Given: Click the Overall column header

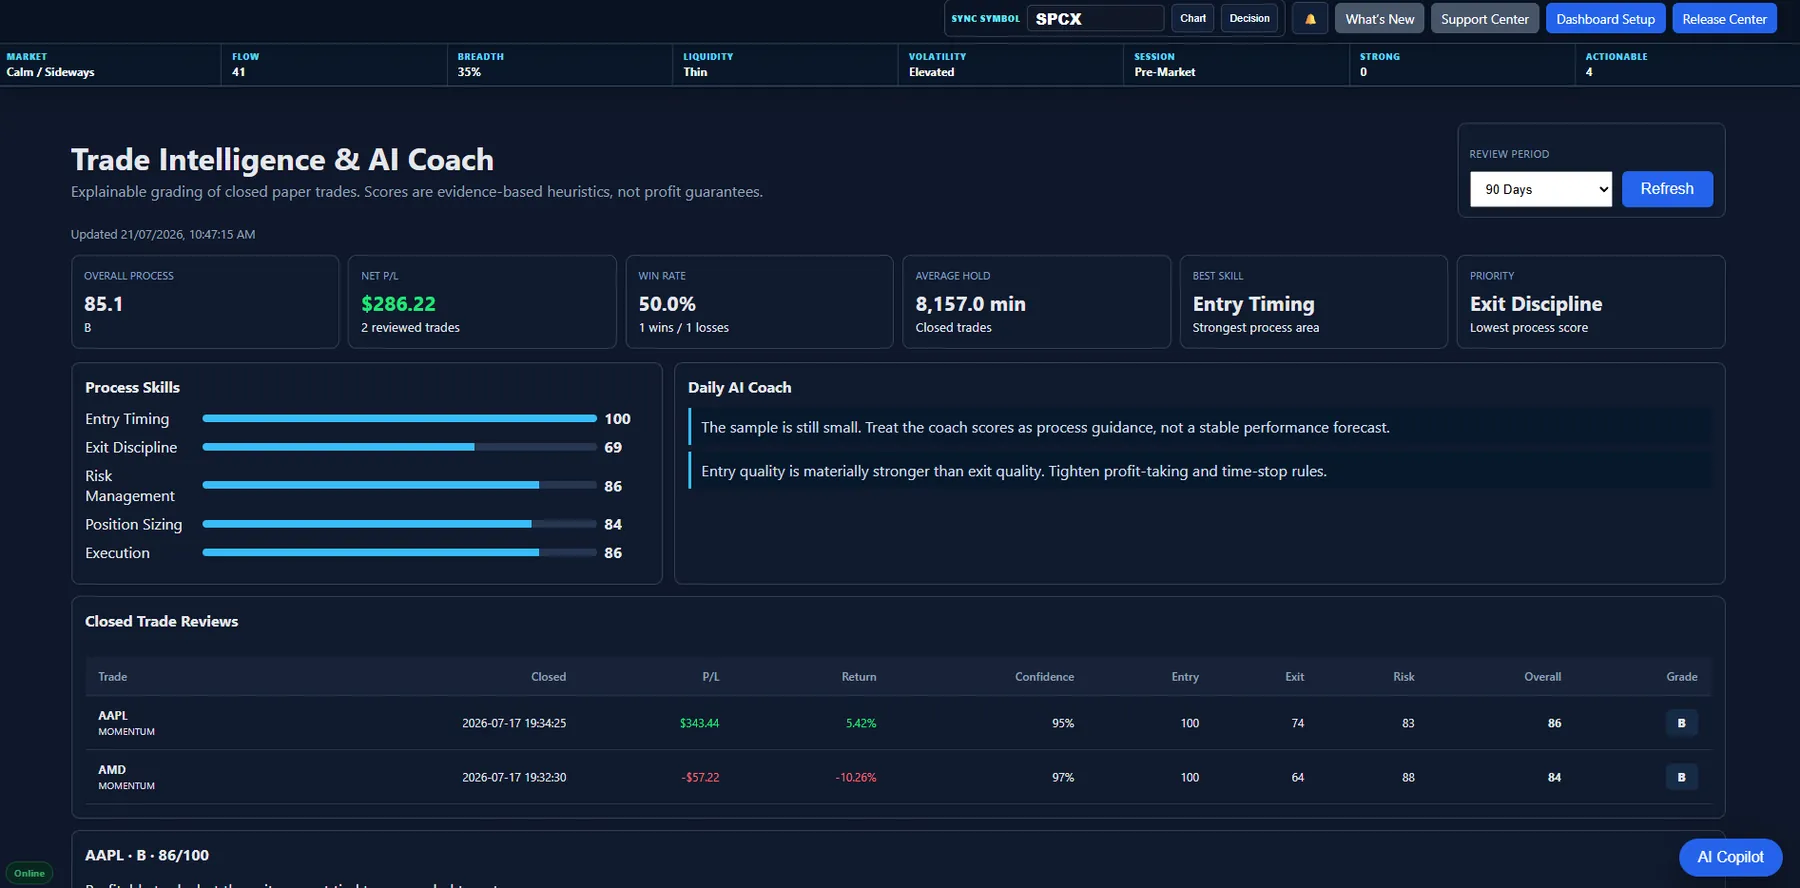Looking at the screenshot, I should [x=1542, y=677].
